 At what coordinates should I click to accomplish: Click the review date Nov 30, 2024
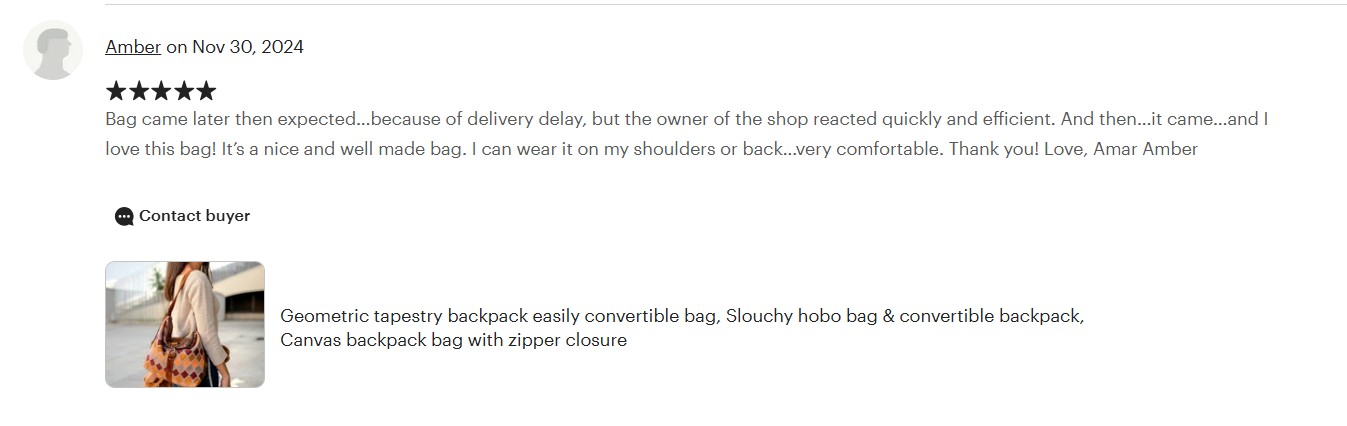point(248,47)
